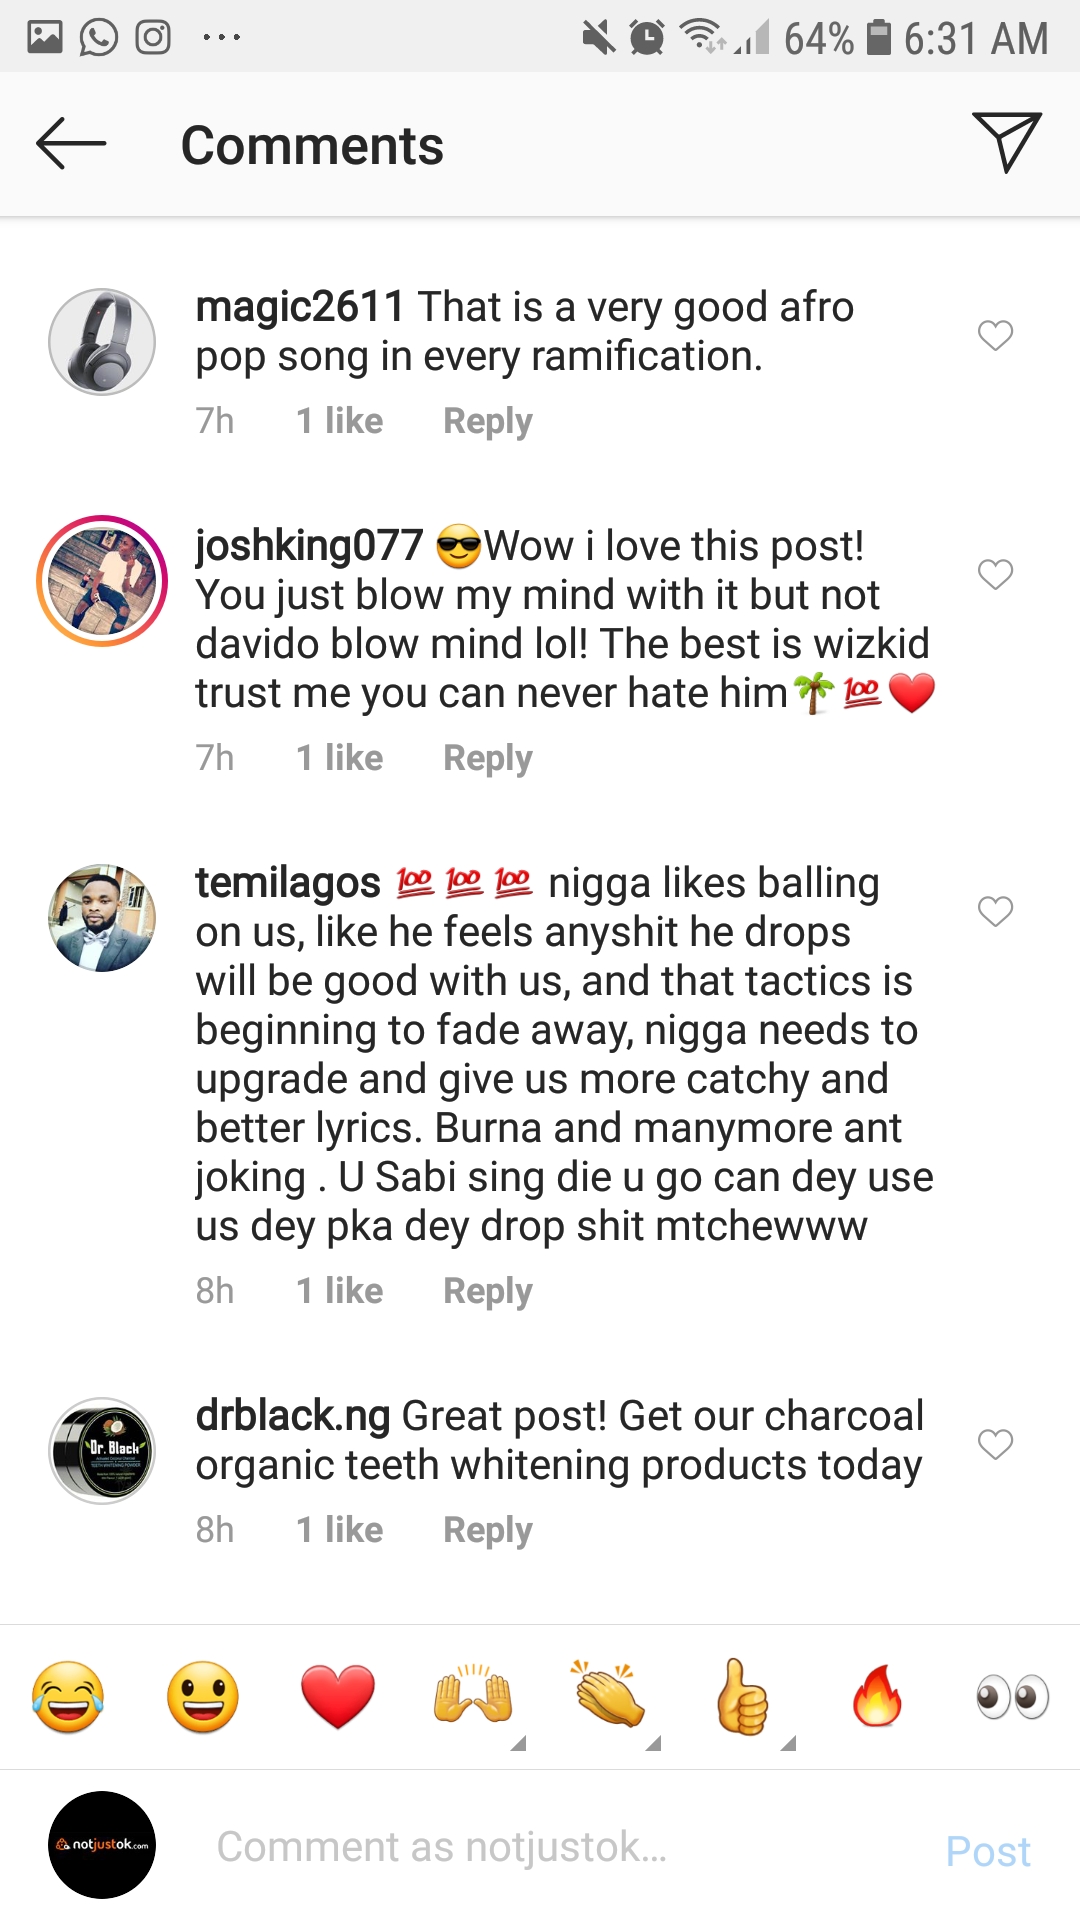The height and width of the screenshot is (1920, 1080).
Task: Open direct message paper plane icon
Action: [x=1006, y=142]
